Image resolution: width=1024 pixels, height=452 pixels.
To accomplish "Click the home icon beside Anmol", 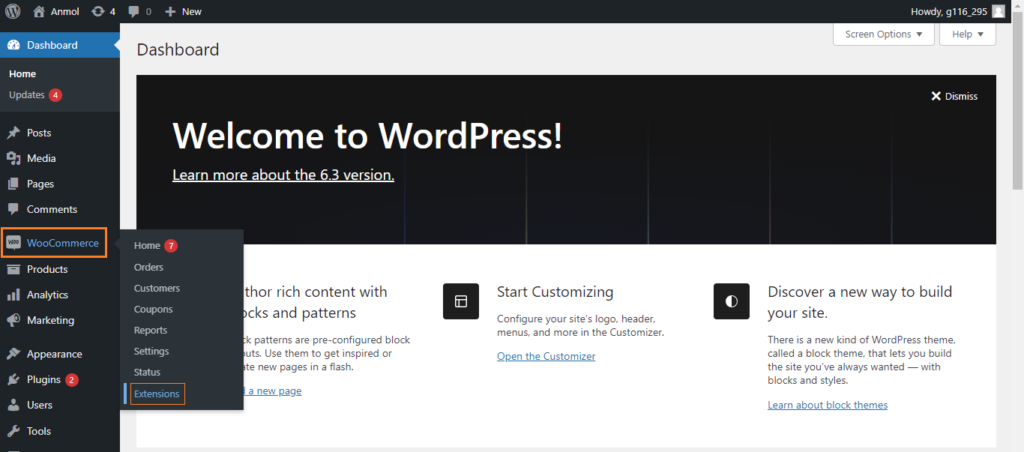I will tap(39, 11).
